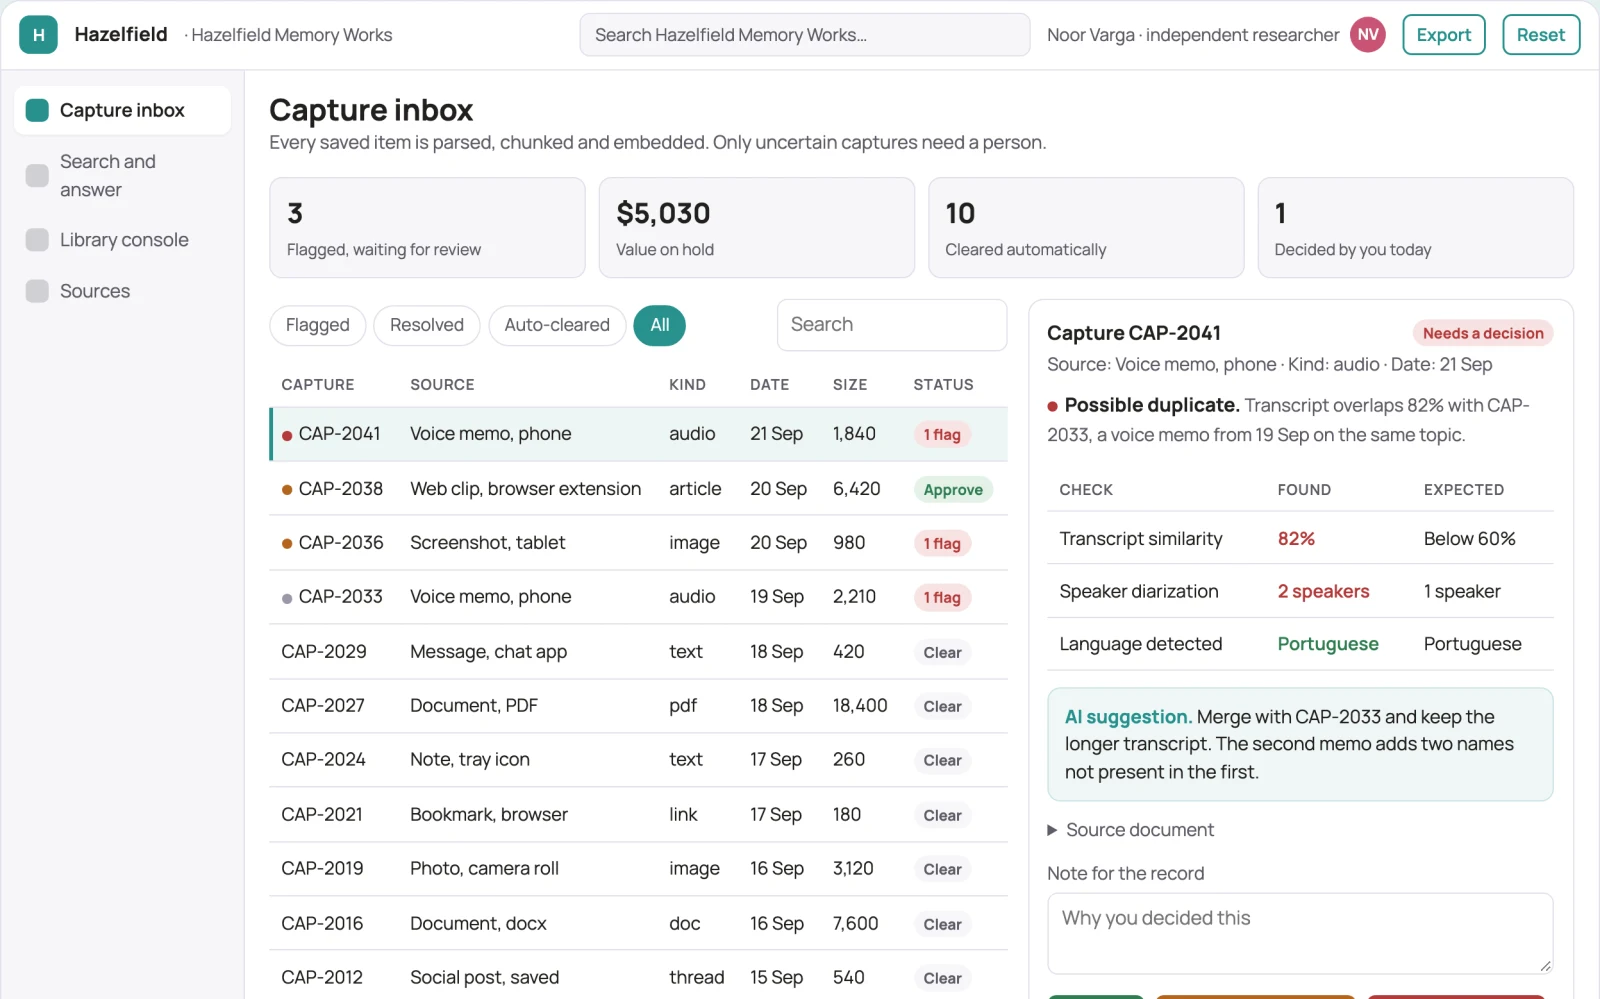Viewport: 1600px width, 999px height.
Task: Click the DATE column header
Action: coord(770,385)
